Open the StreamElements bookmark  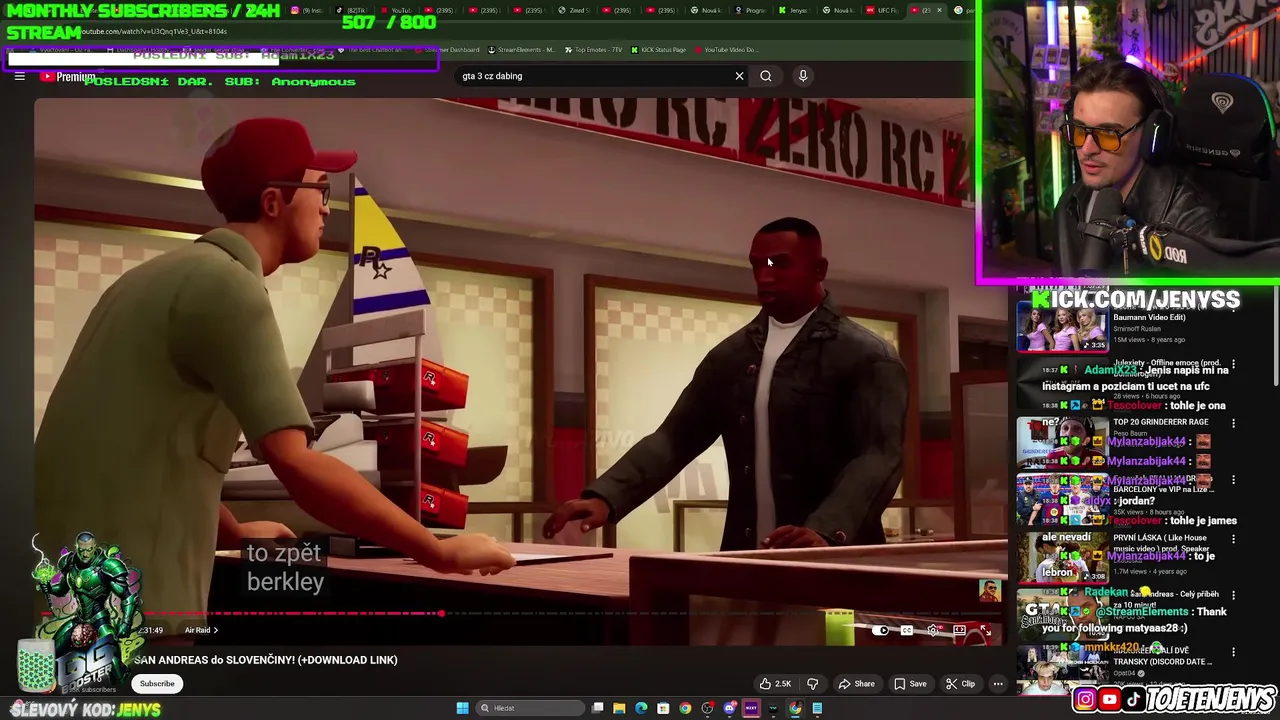(521, 50)
